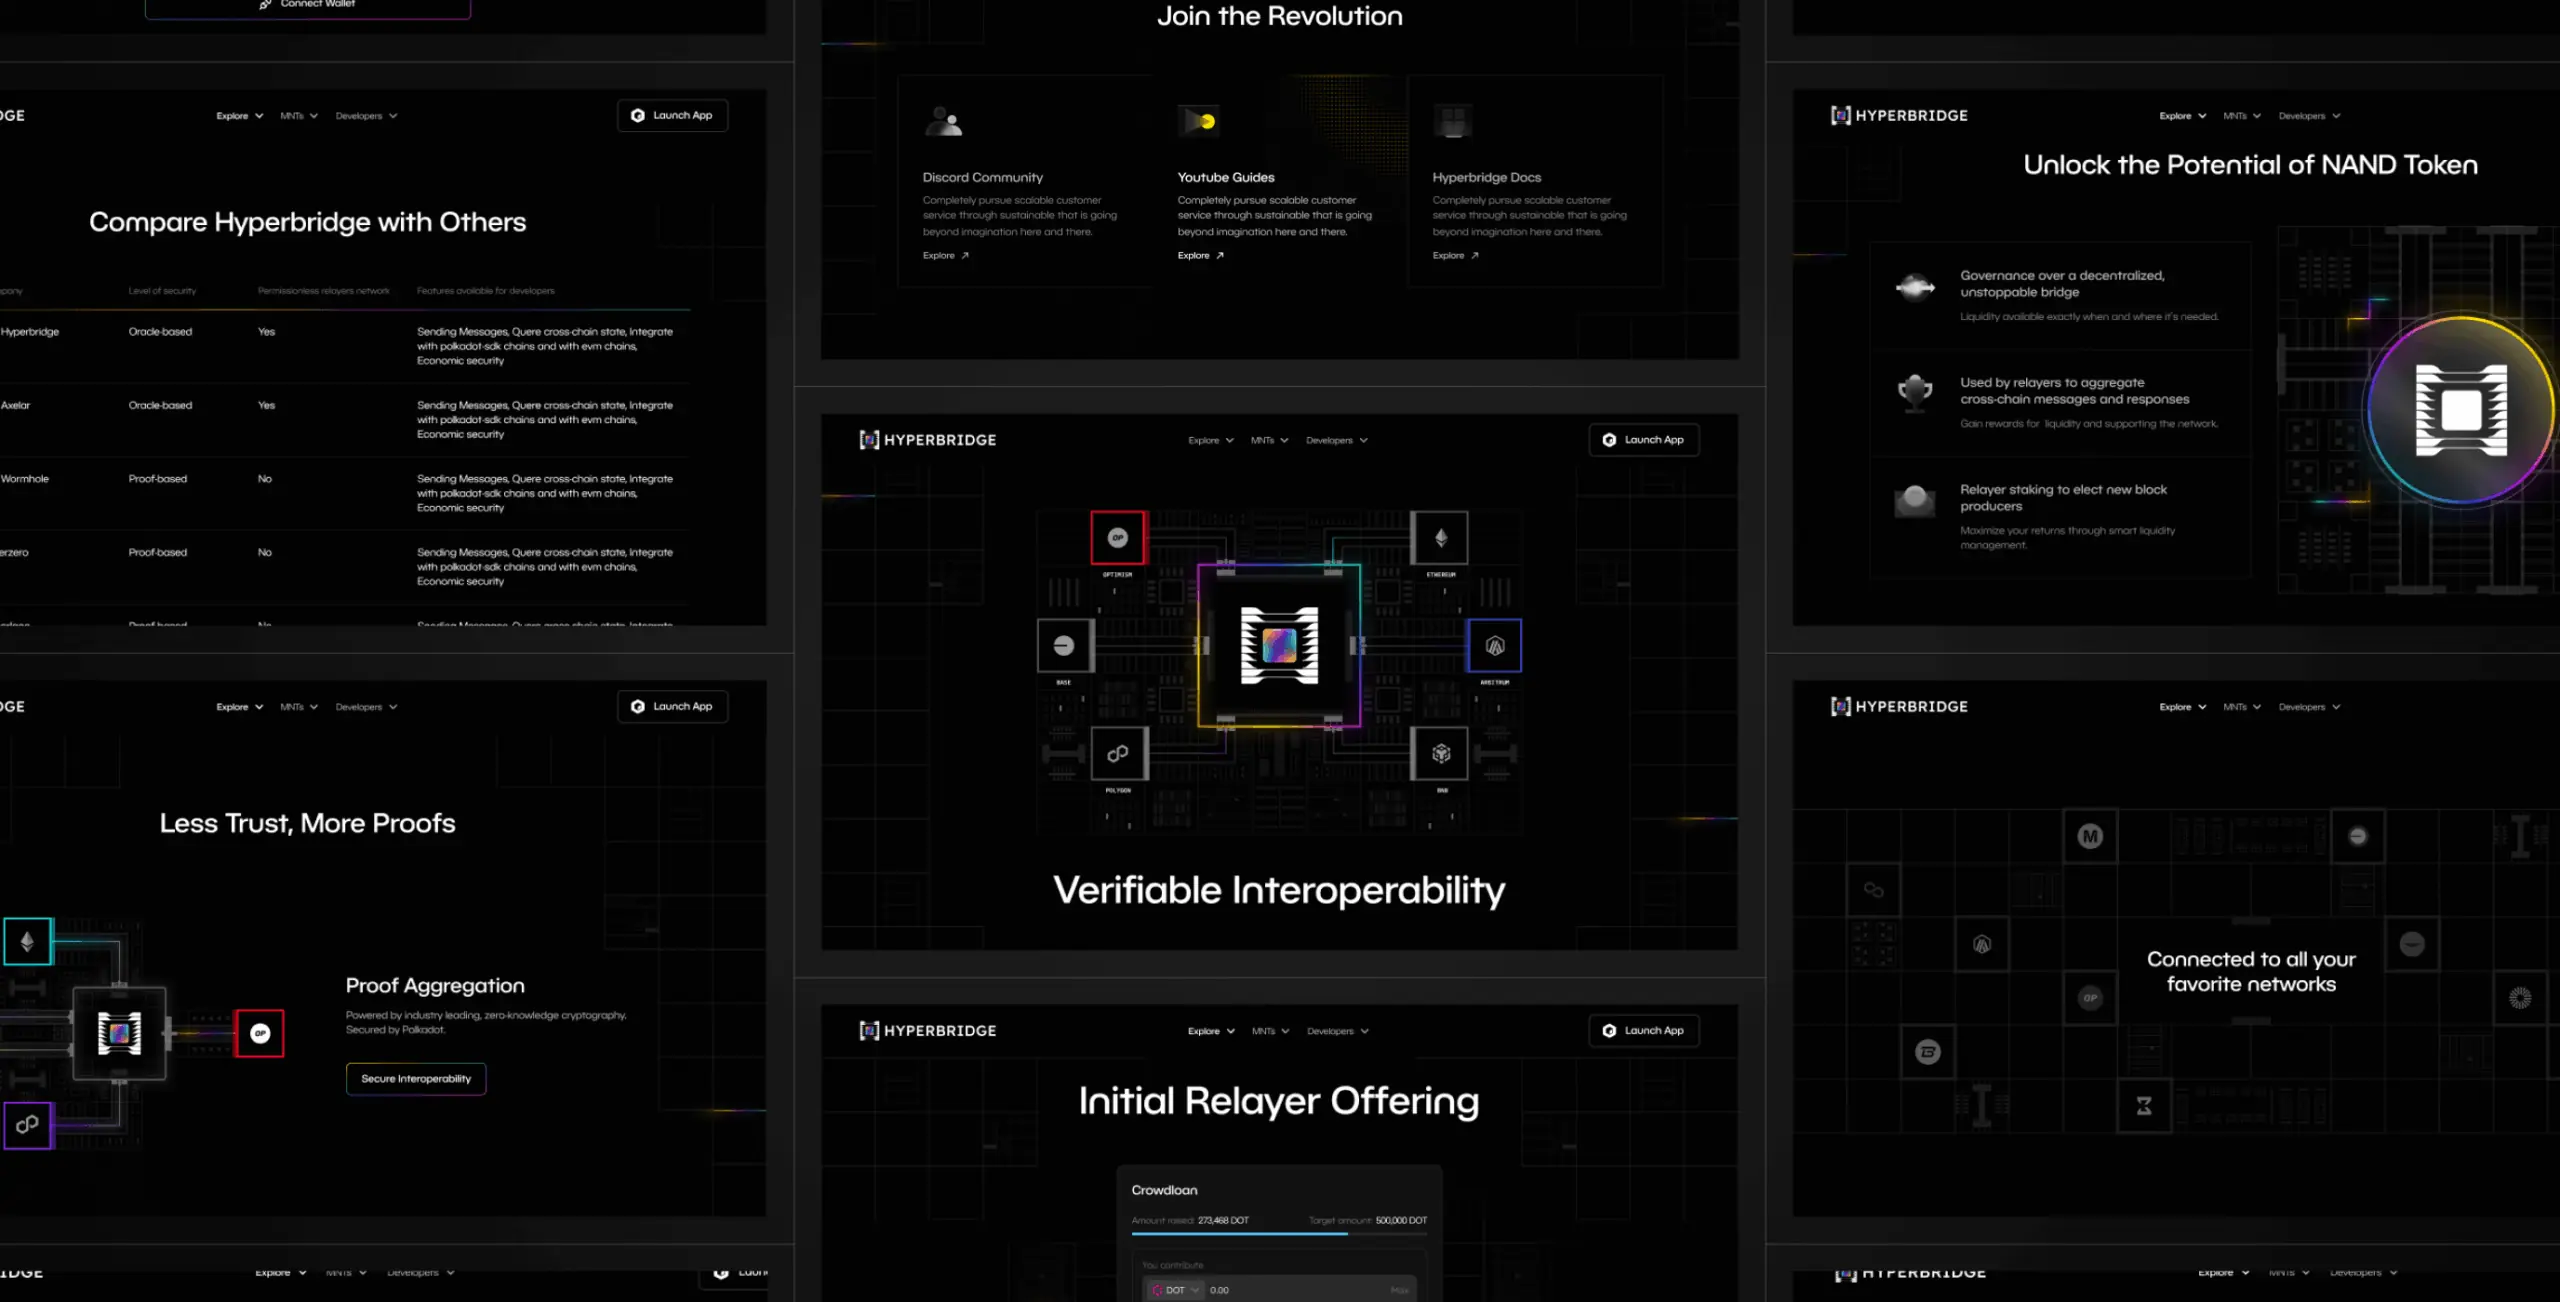Click the Hyperbridge logo in NAND Token header
Screen dimensions: 2560x1302
tap(1899, 116)
